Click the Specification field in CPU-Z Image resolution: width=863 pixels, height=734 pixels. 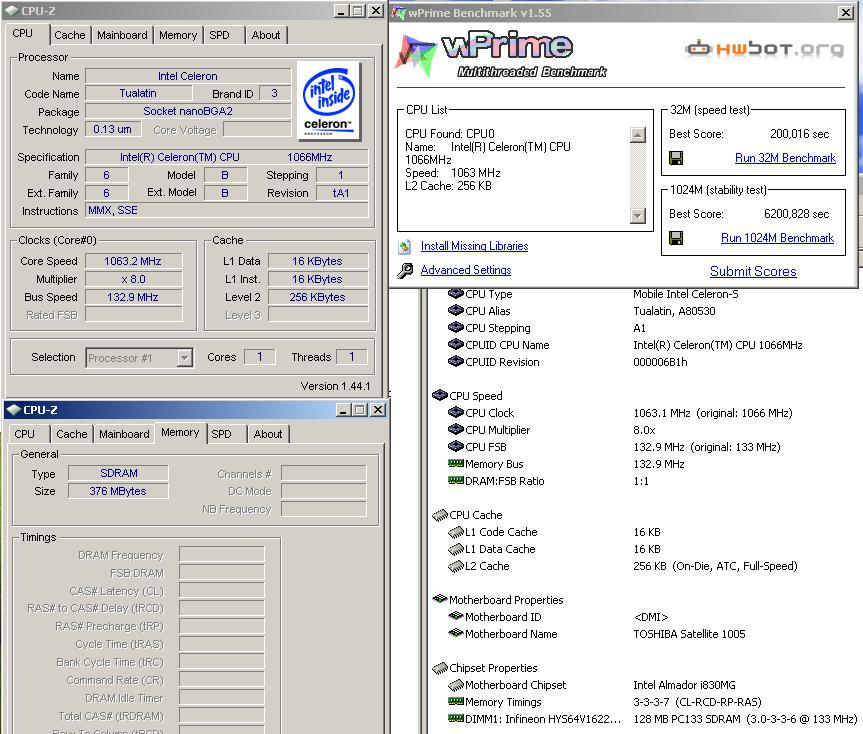226,157
